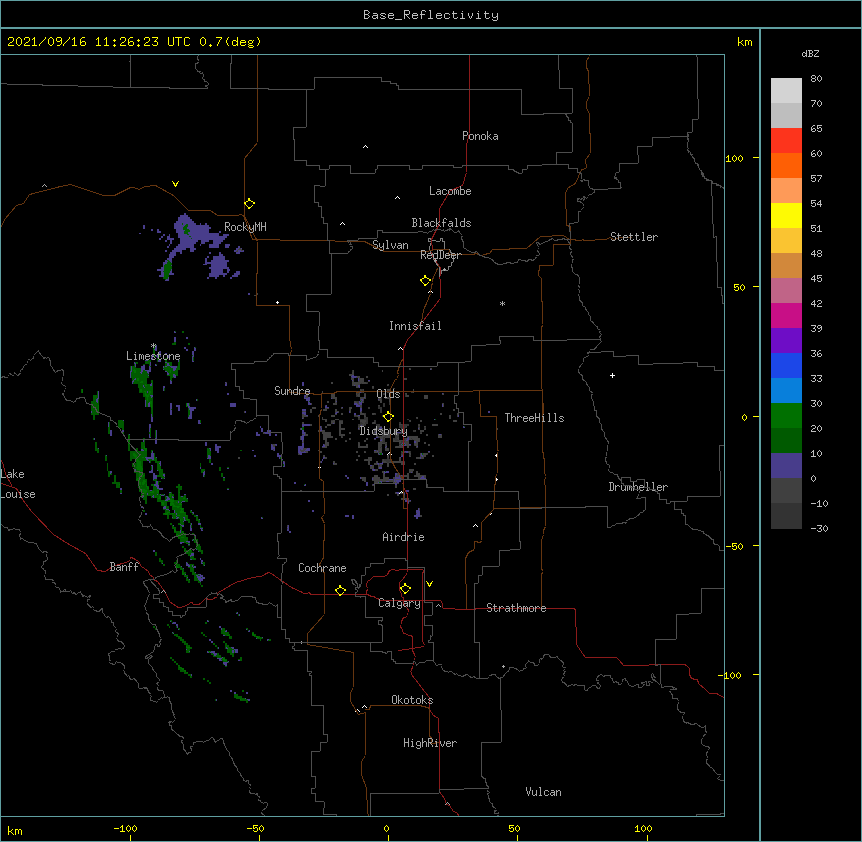This screenshot has height=842, width=862.
Task: Click the -50 tick on the vertical axis
Action: click(x=734, y=546)
